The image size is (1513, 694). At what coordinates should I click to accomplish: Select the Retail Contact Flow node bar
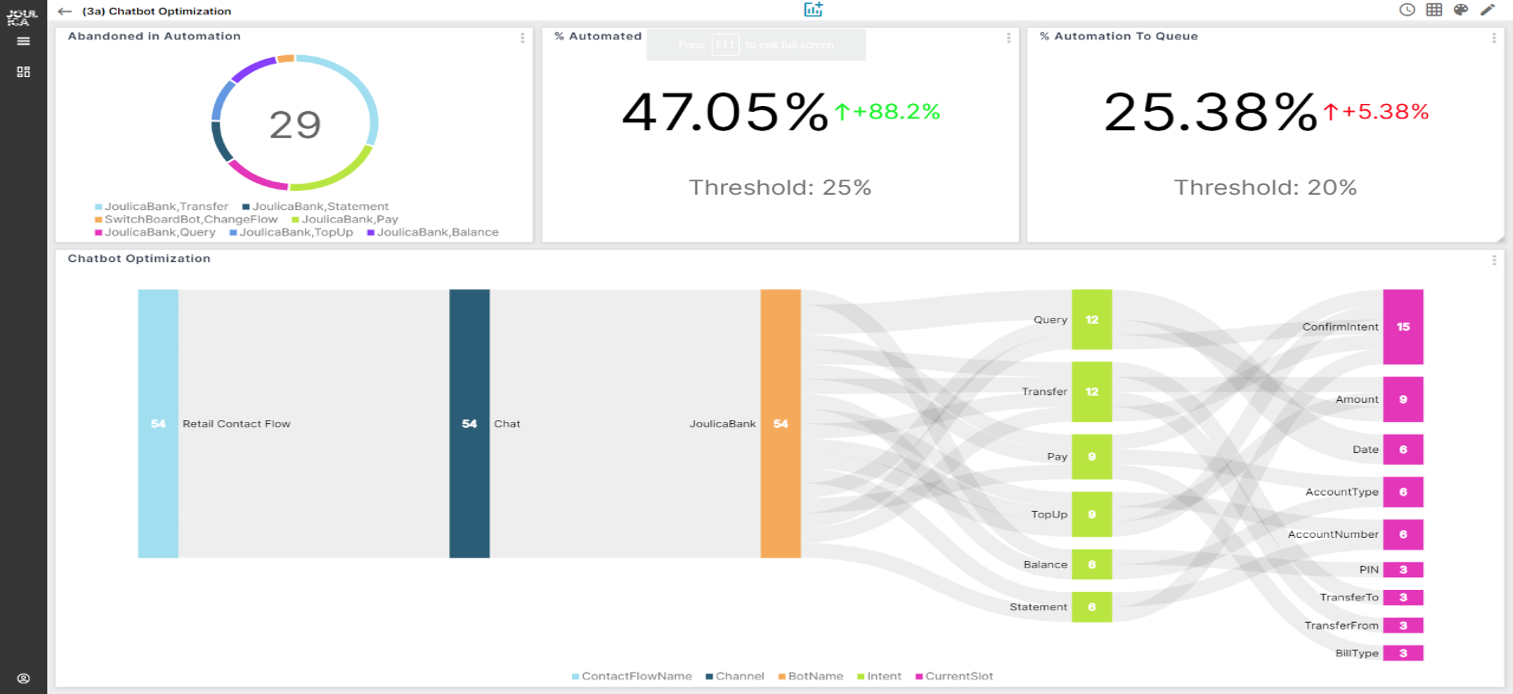click(x=158, y=424)
